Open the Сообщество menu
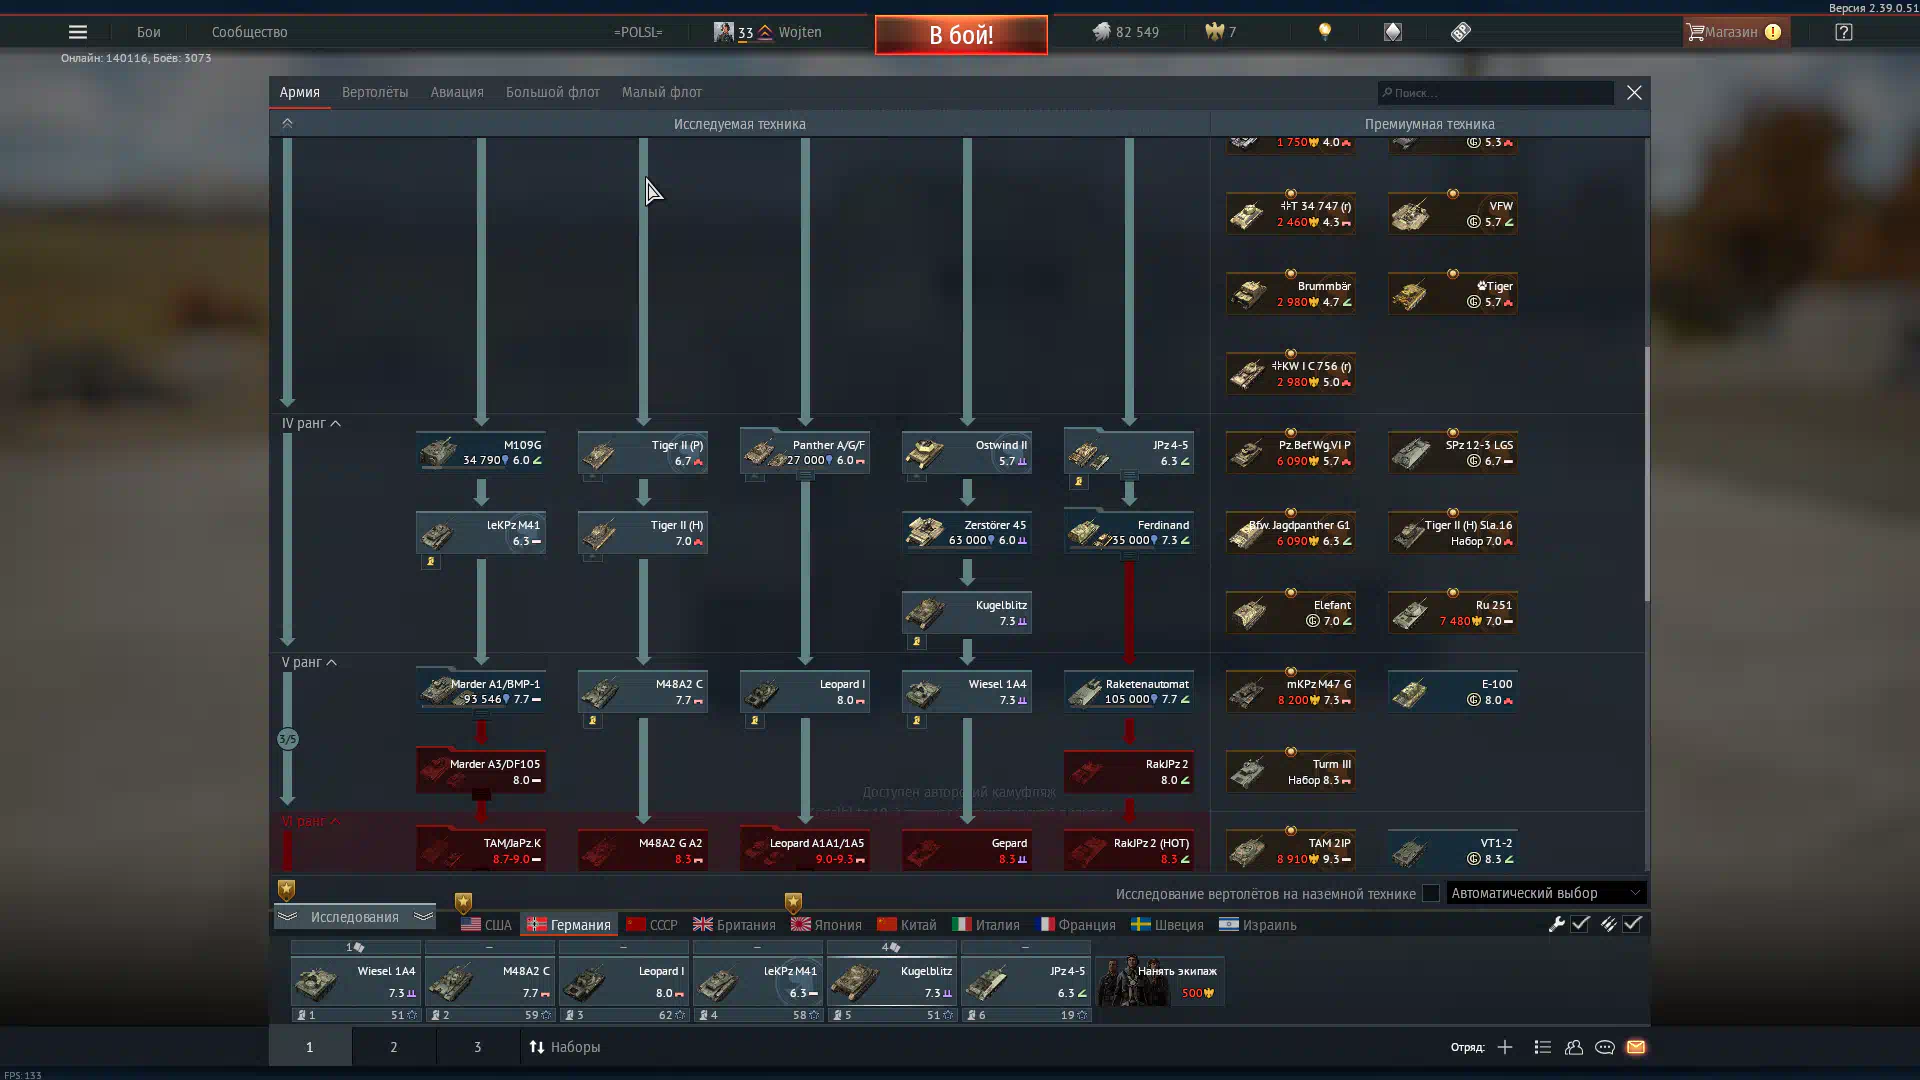 coord(249,32)
